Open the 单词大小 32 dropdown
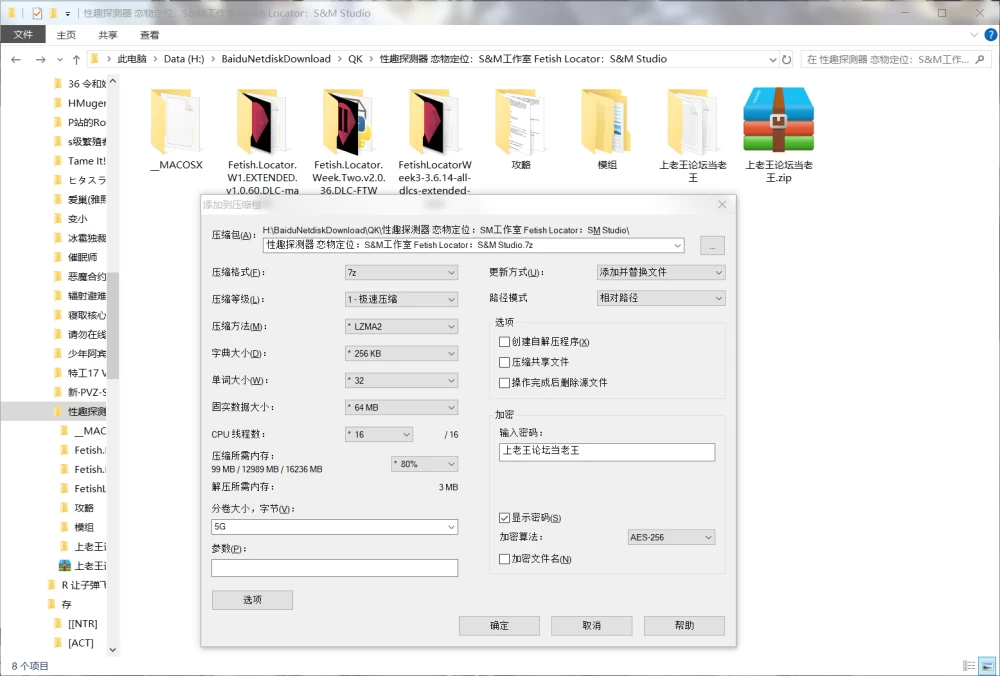Screen dimensions: 1000x676 click(401, 381)
